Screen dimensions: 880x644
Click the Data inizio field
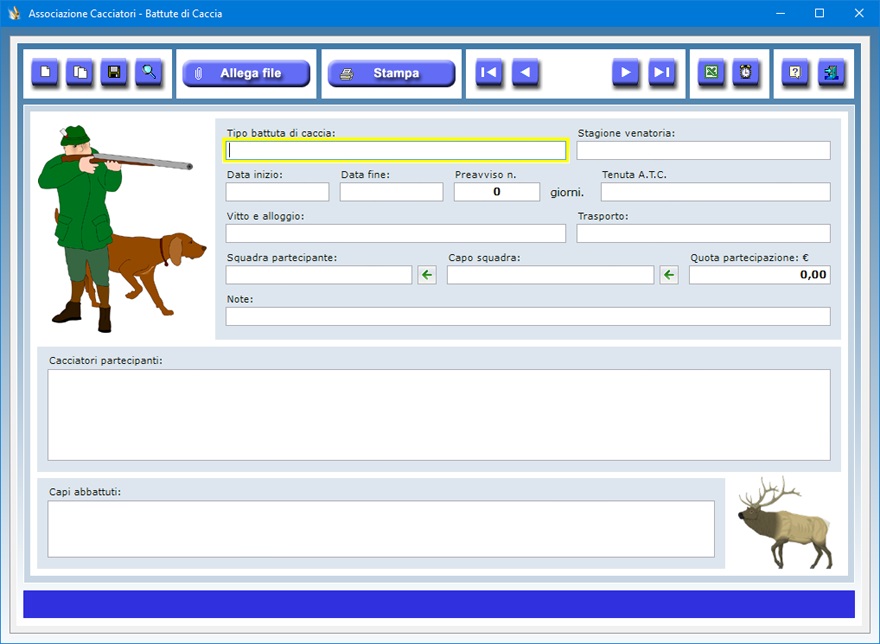click(x=277, y=192)
